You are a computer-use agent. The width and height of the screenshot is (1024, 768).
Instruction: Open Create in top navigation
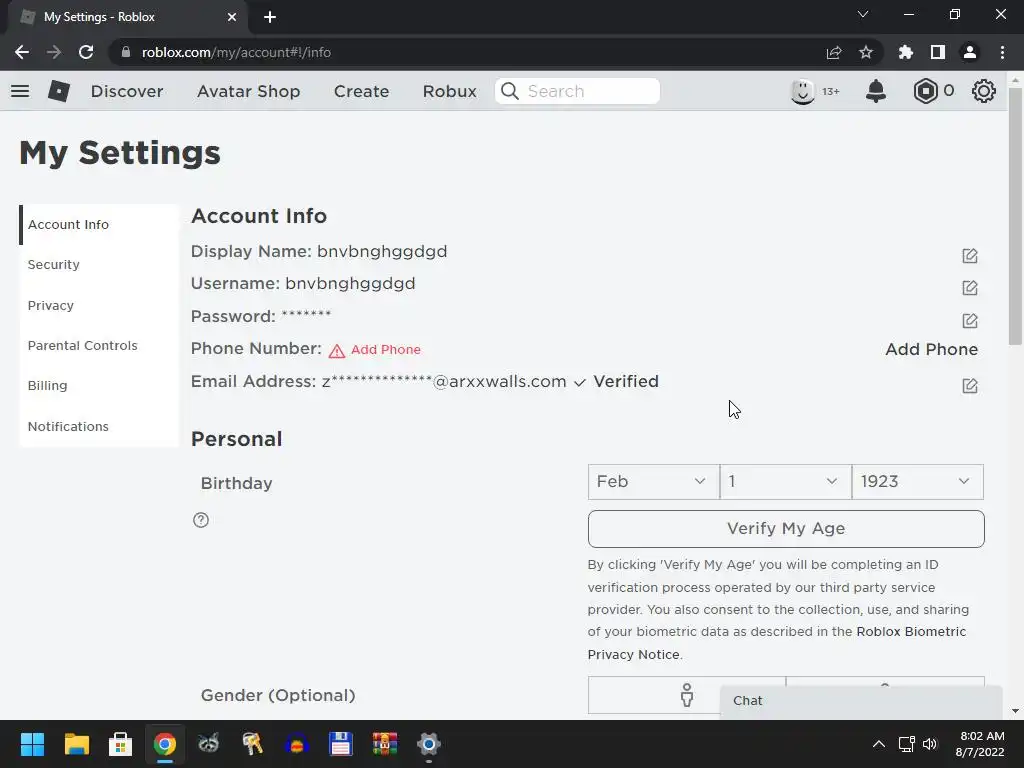[x=361, y=91]
